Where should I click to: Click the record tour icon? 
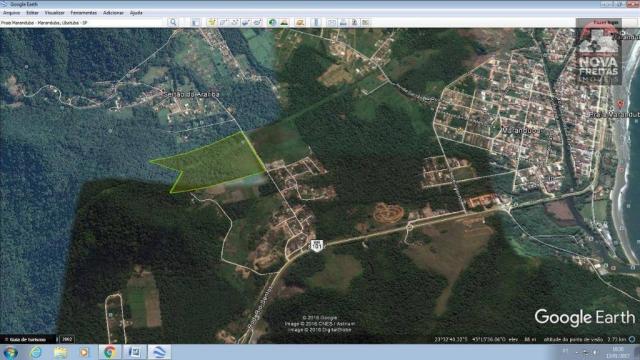(x=257, y=22)
